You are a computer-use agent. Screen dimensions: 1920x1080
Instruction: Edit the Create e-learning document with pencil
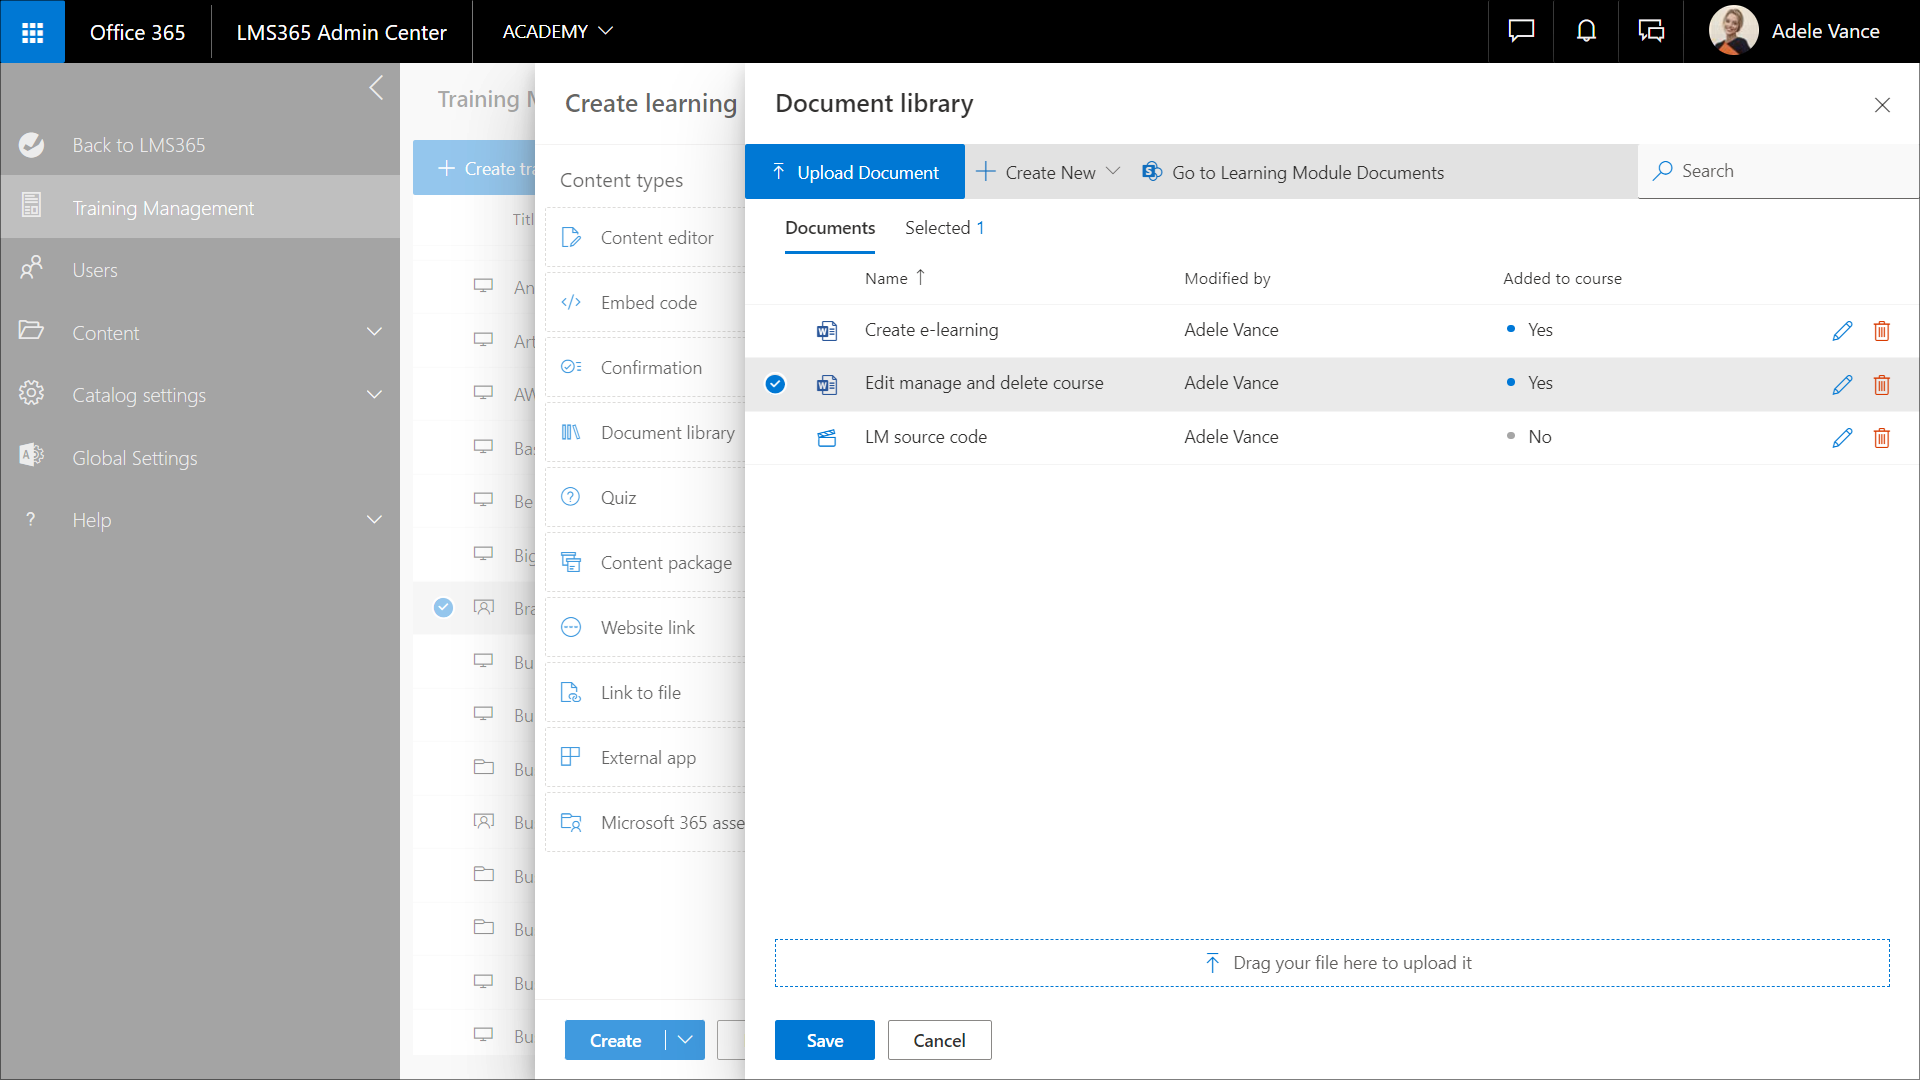coord(1842,331)
